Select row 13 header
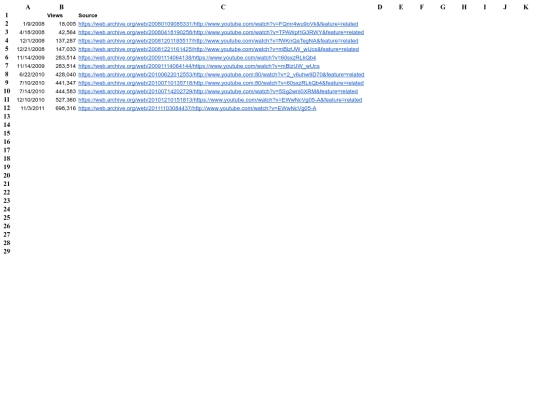The image size is (540, 405). coord(7,116)
